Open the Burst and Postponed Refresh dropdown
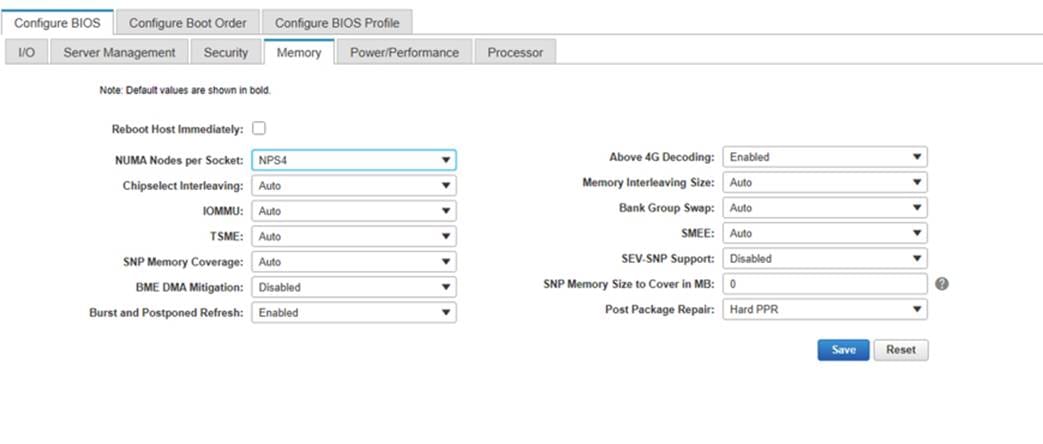 (x=354, y=312)
